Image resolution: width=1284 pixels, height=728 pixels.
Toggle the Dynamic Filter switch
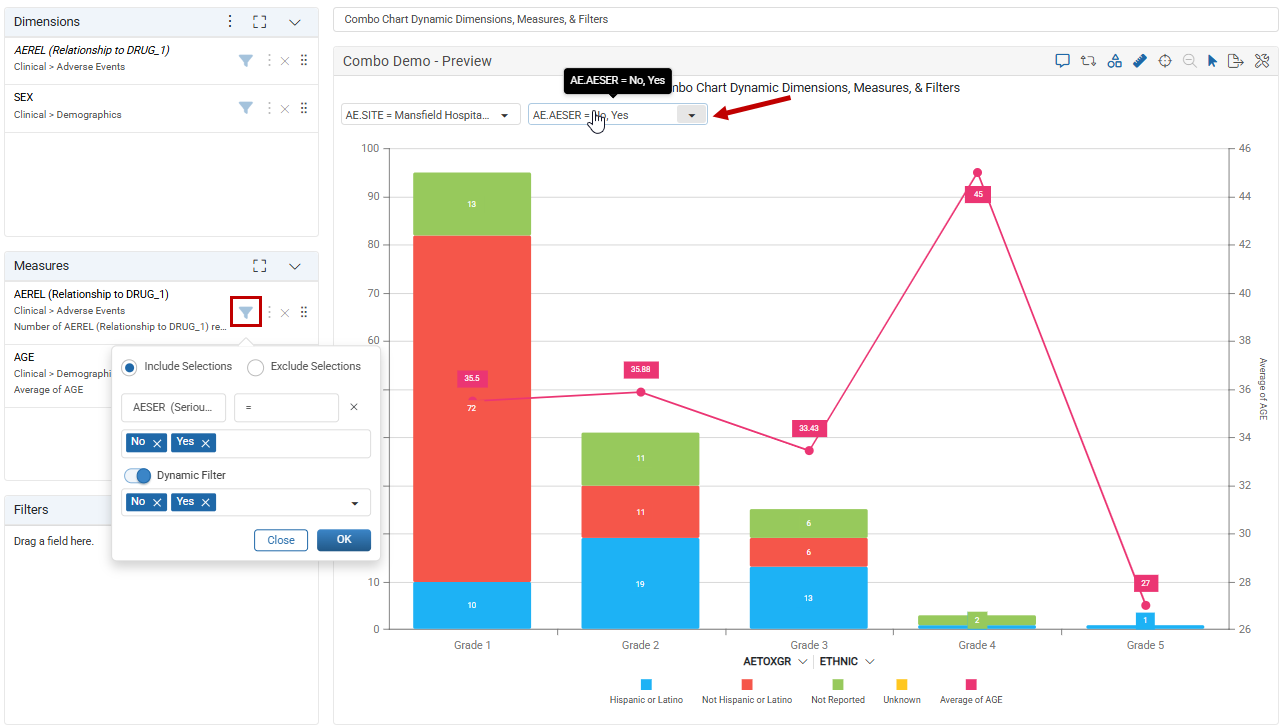137,476
